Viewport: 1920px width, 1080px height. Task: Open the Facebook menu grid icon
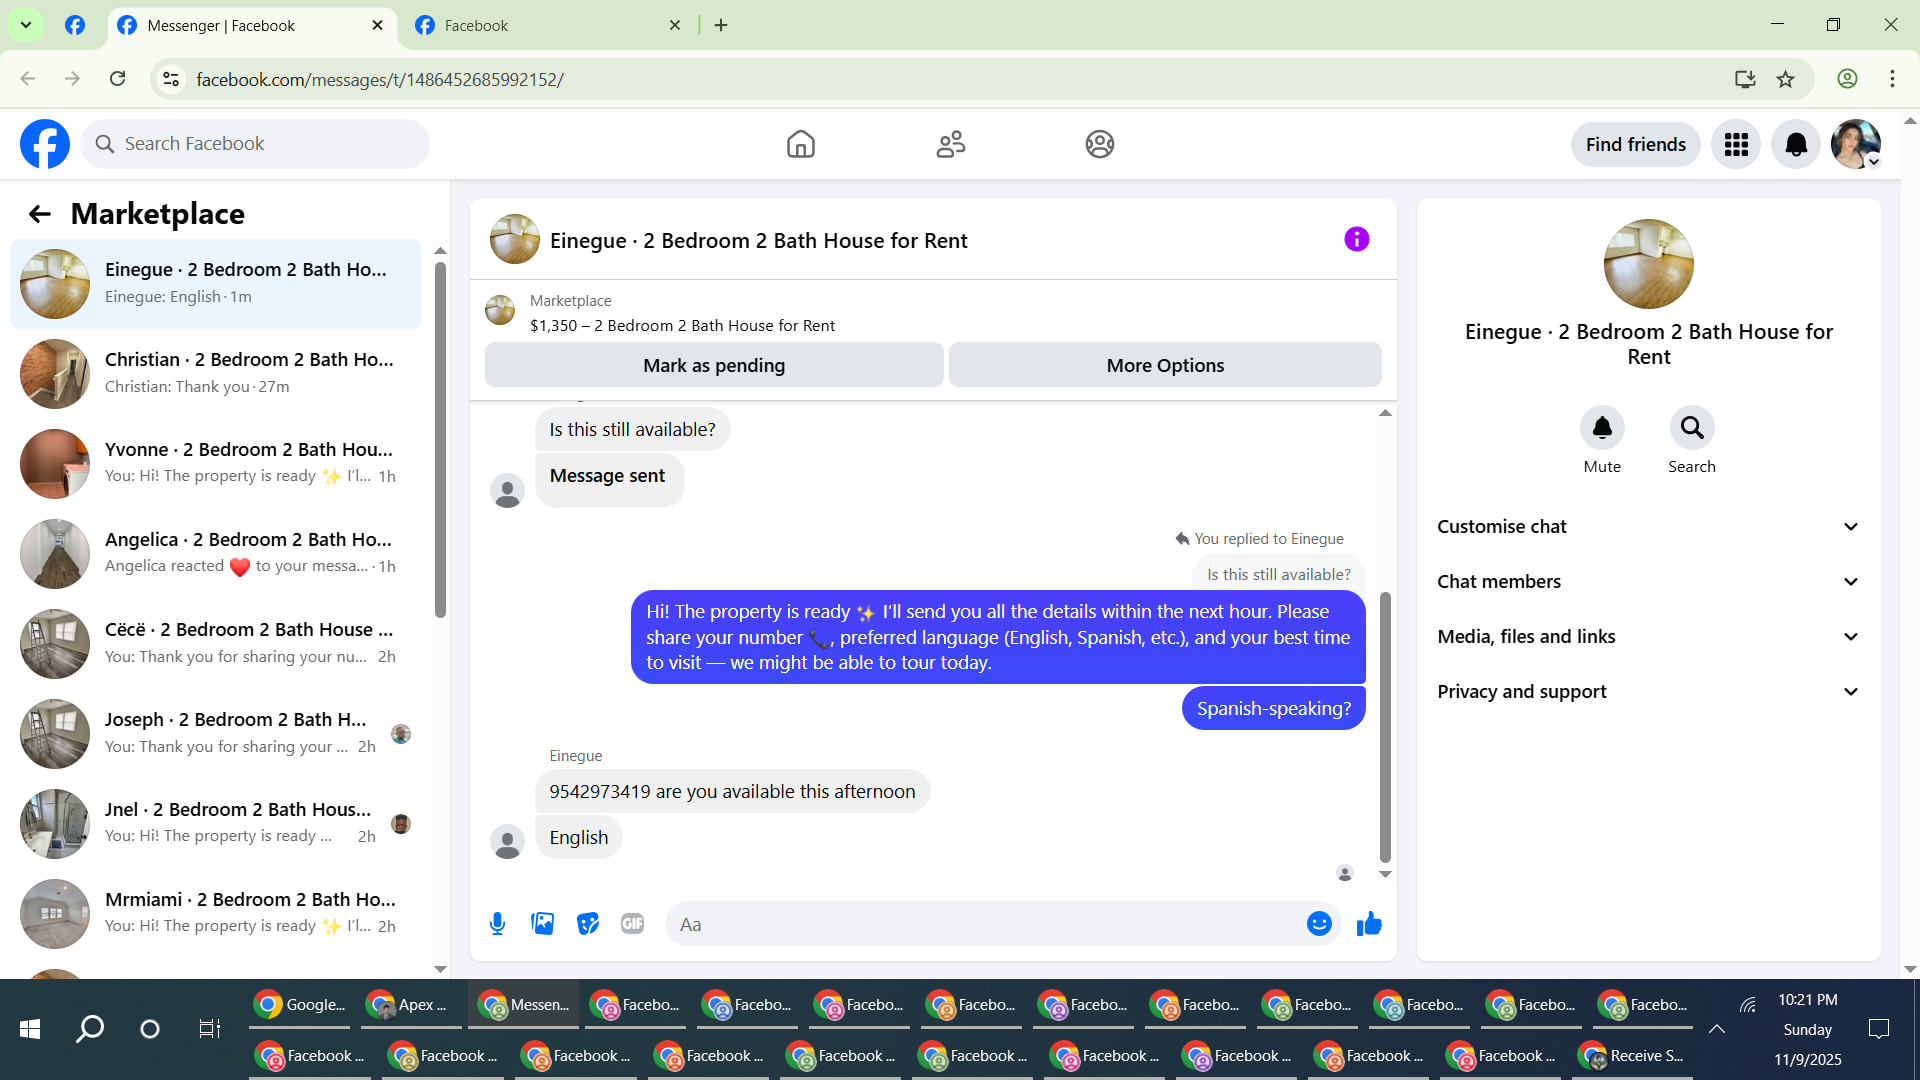coord(1736,145)
